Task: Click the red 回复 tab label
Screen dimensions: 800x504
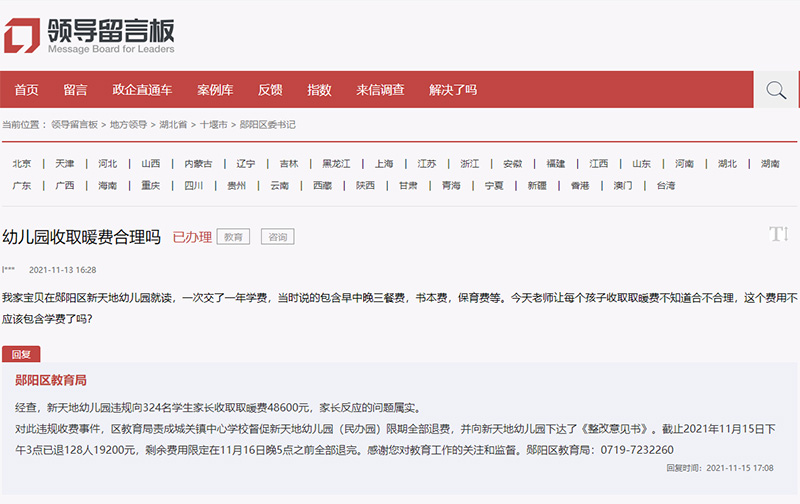Action: (x=21, y=354)
